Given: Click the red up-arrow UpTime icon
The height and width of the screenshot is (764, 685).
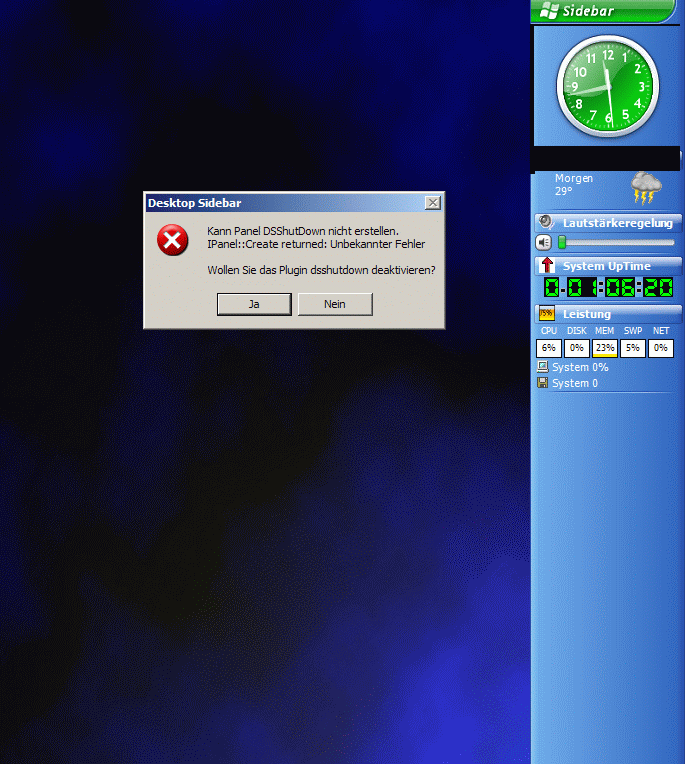Looking at the screenshot, I should point(547,265).
